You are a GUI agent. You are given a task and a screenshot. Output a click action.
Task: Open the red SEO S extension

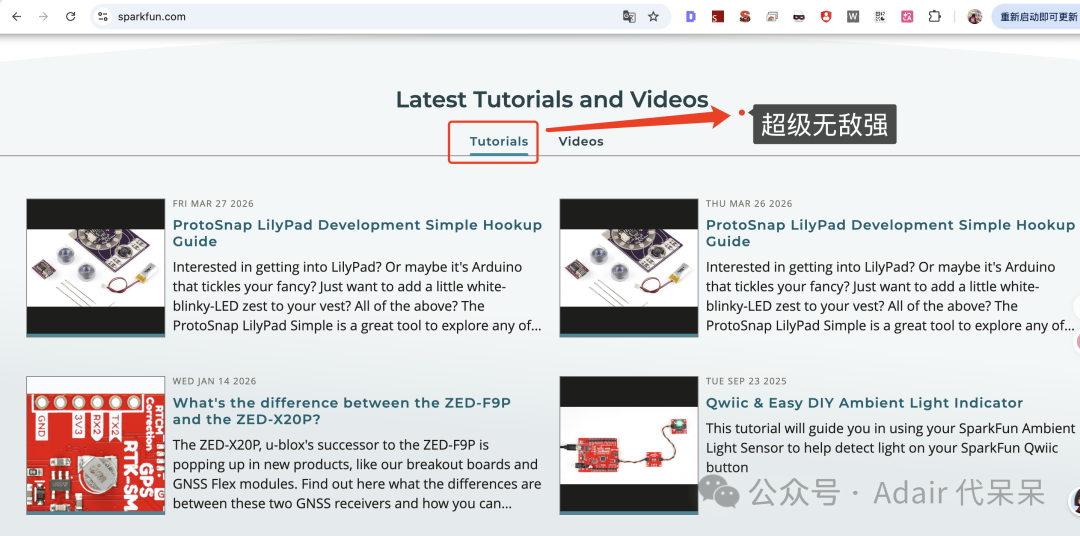(745, 17)
